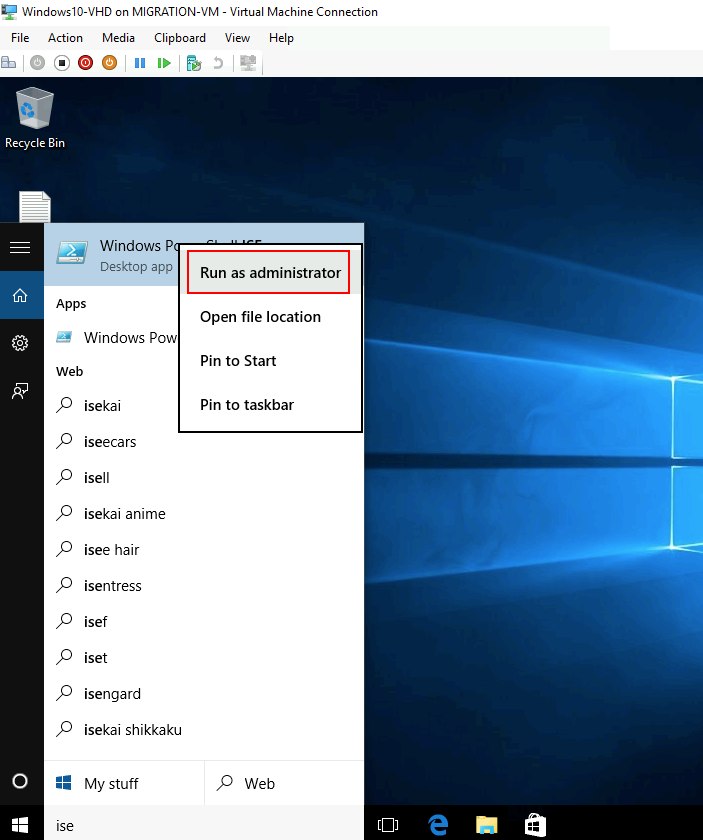This screenshot has height=840, width=703.
Task: Select the isentress suggestion
Action: click(x=204, y=586)
